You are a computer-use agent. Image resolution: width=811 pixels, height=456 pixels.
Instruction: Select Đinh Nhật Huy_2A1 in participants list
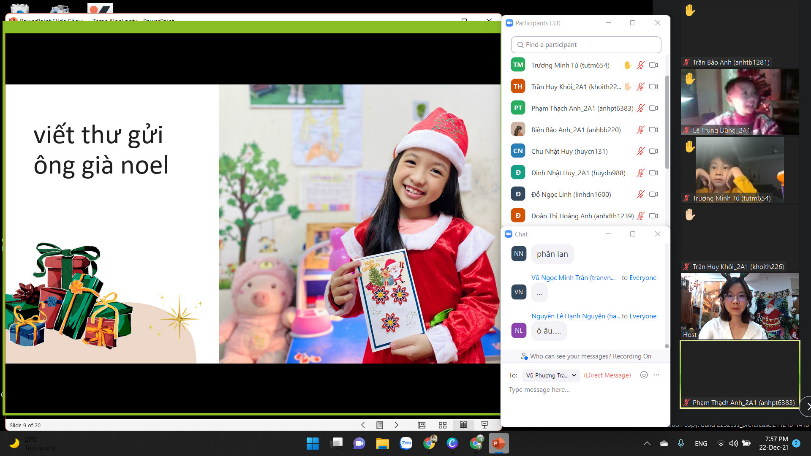click(x=567, y=172)
